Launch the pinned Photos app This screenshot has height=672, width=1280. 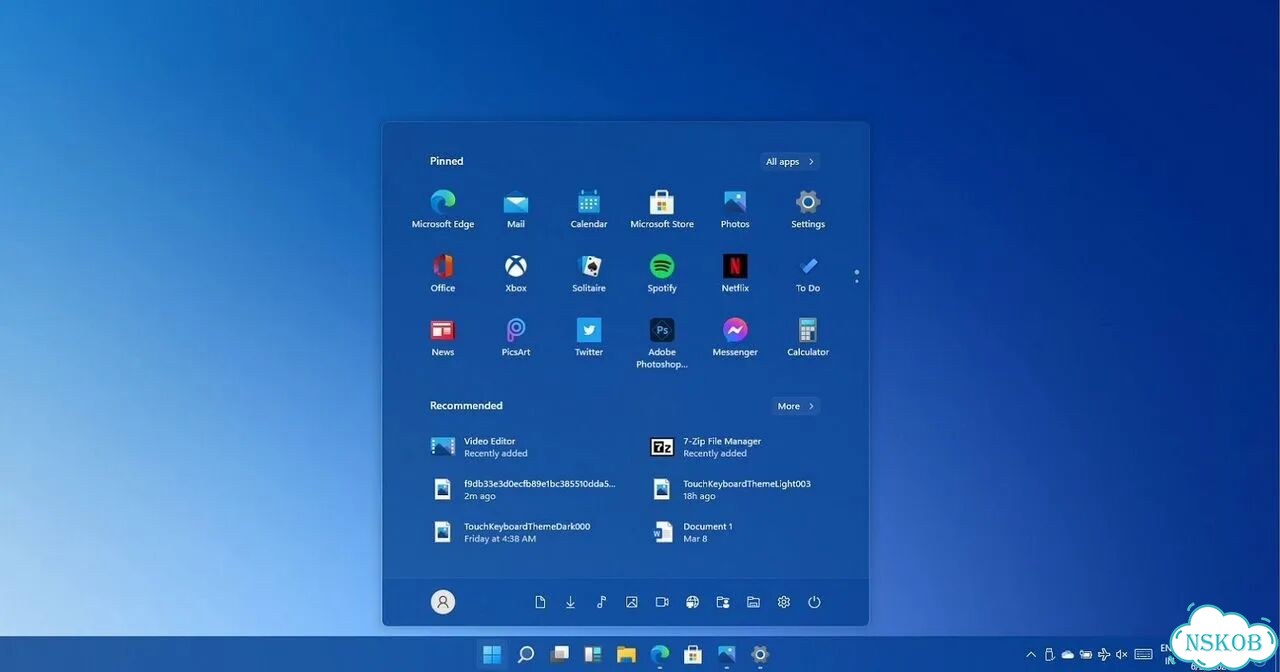point(735,210)
